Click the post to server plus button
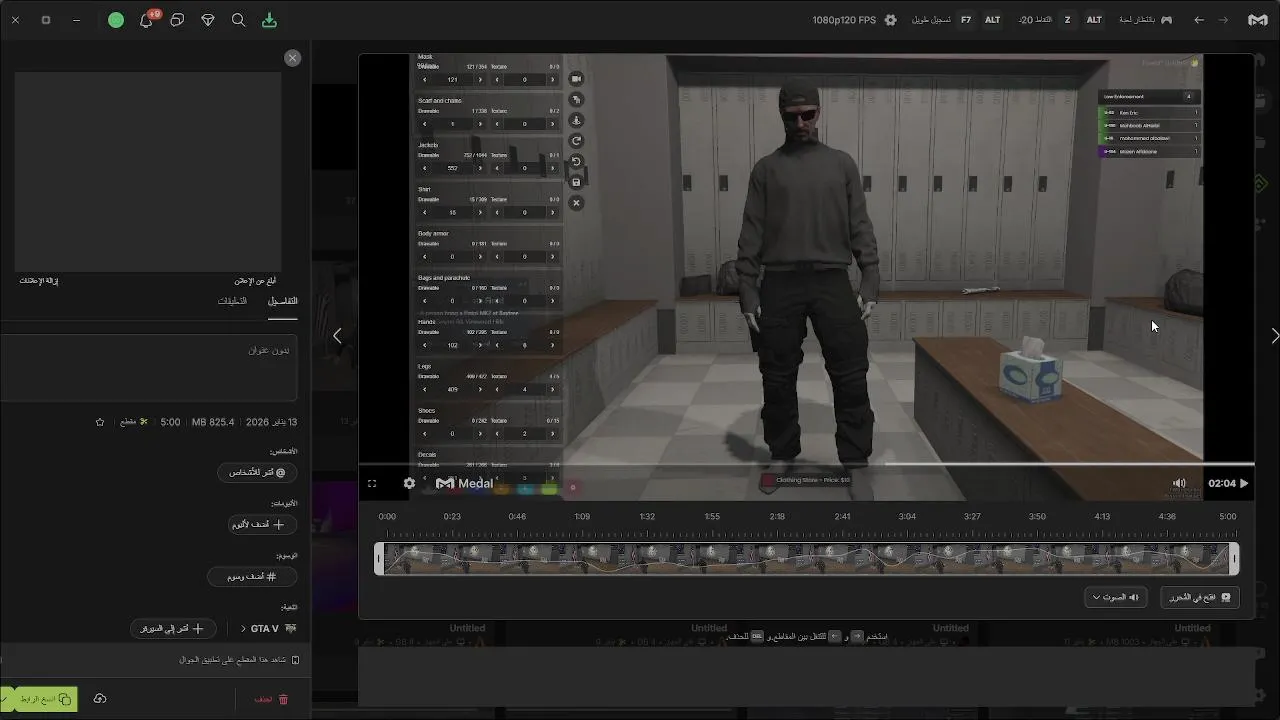The image size is (1280, 720). pos(174,628)
